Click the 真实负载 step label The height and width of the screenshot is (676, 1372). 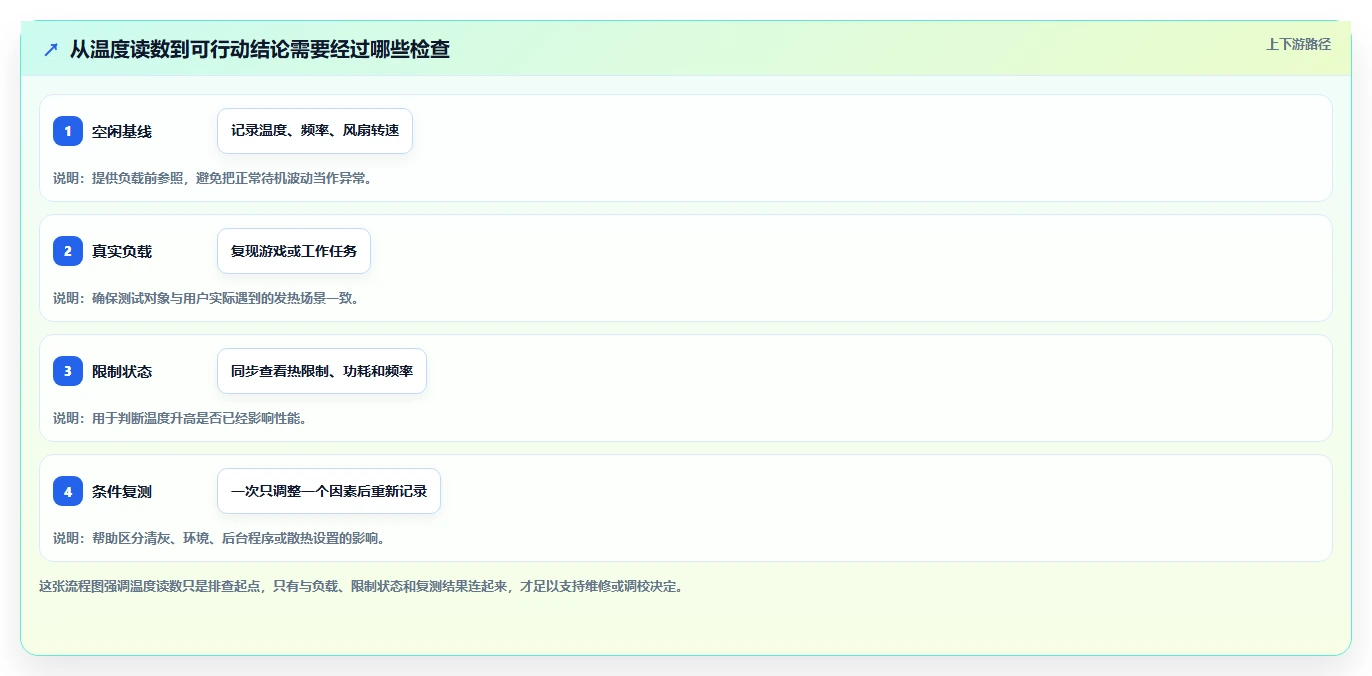122,251
